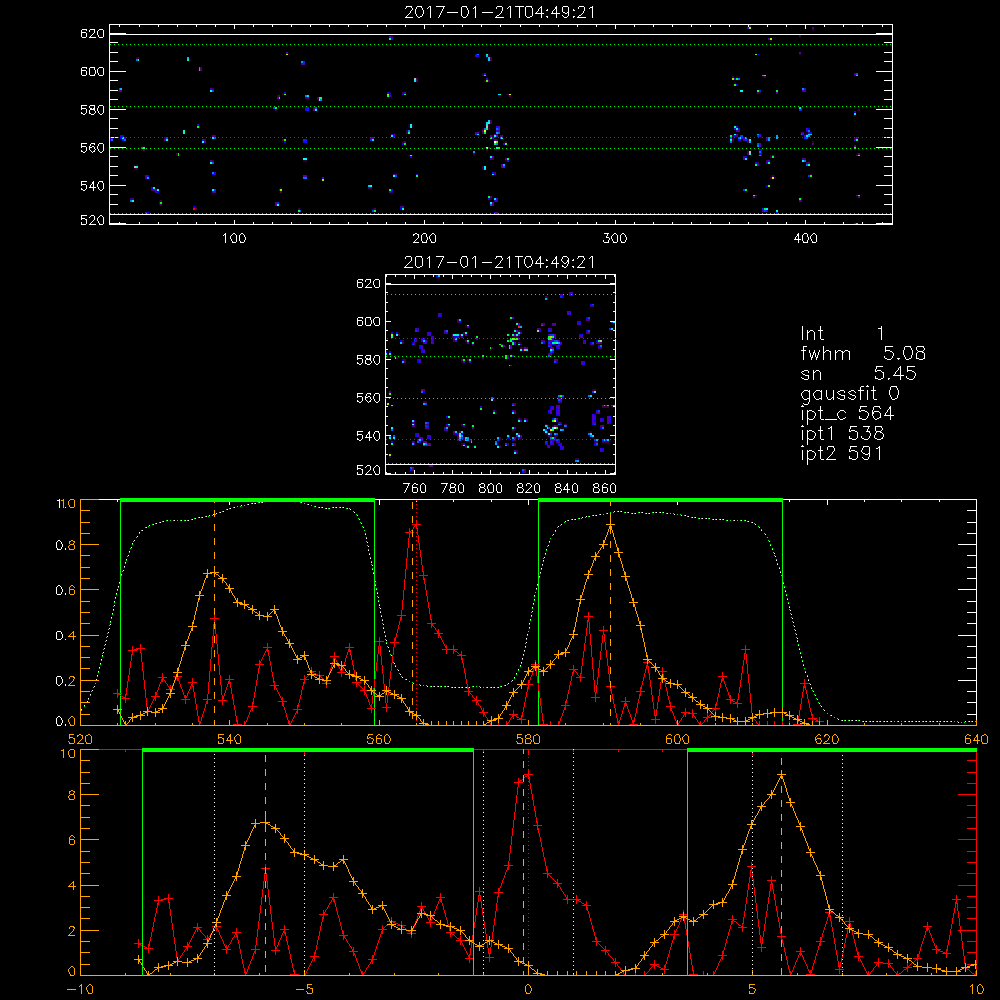This screenshot has width=1000, height=1000.
Task: Click the 'gaussfit 0' readout
Action: 850,393
